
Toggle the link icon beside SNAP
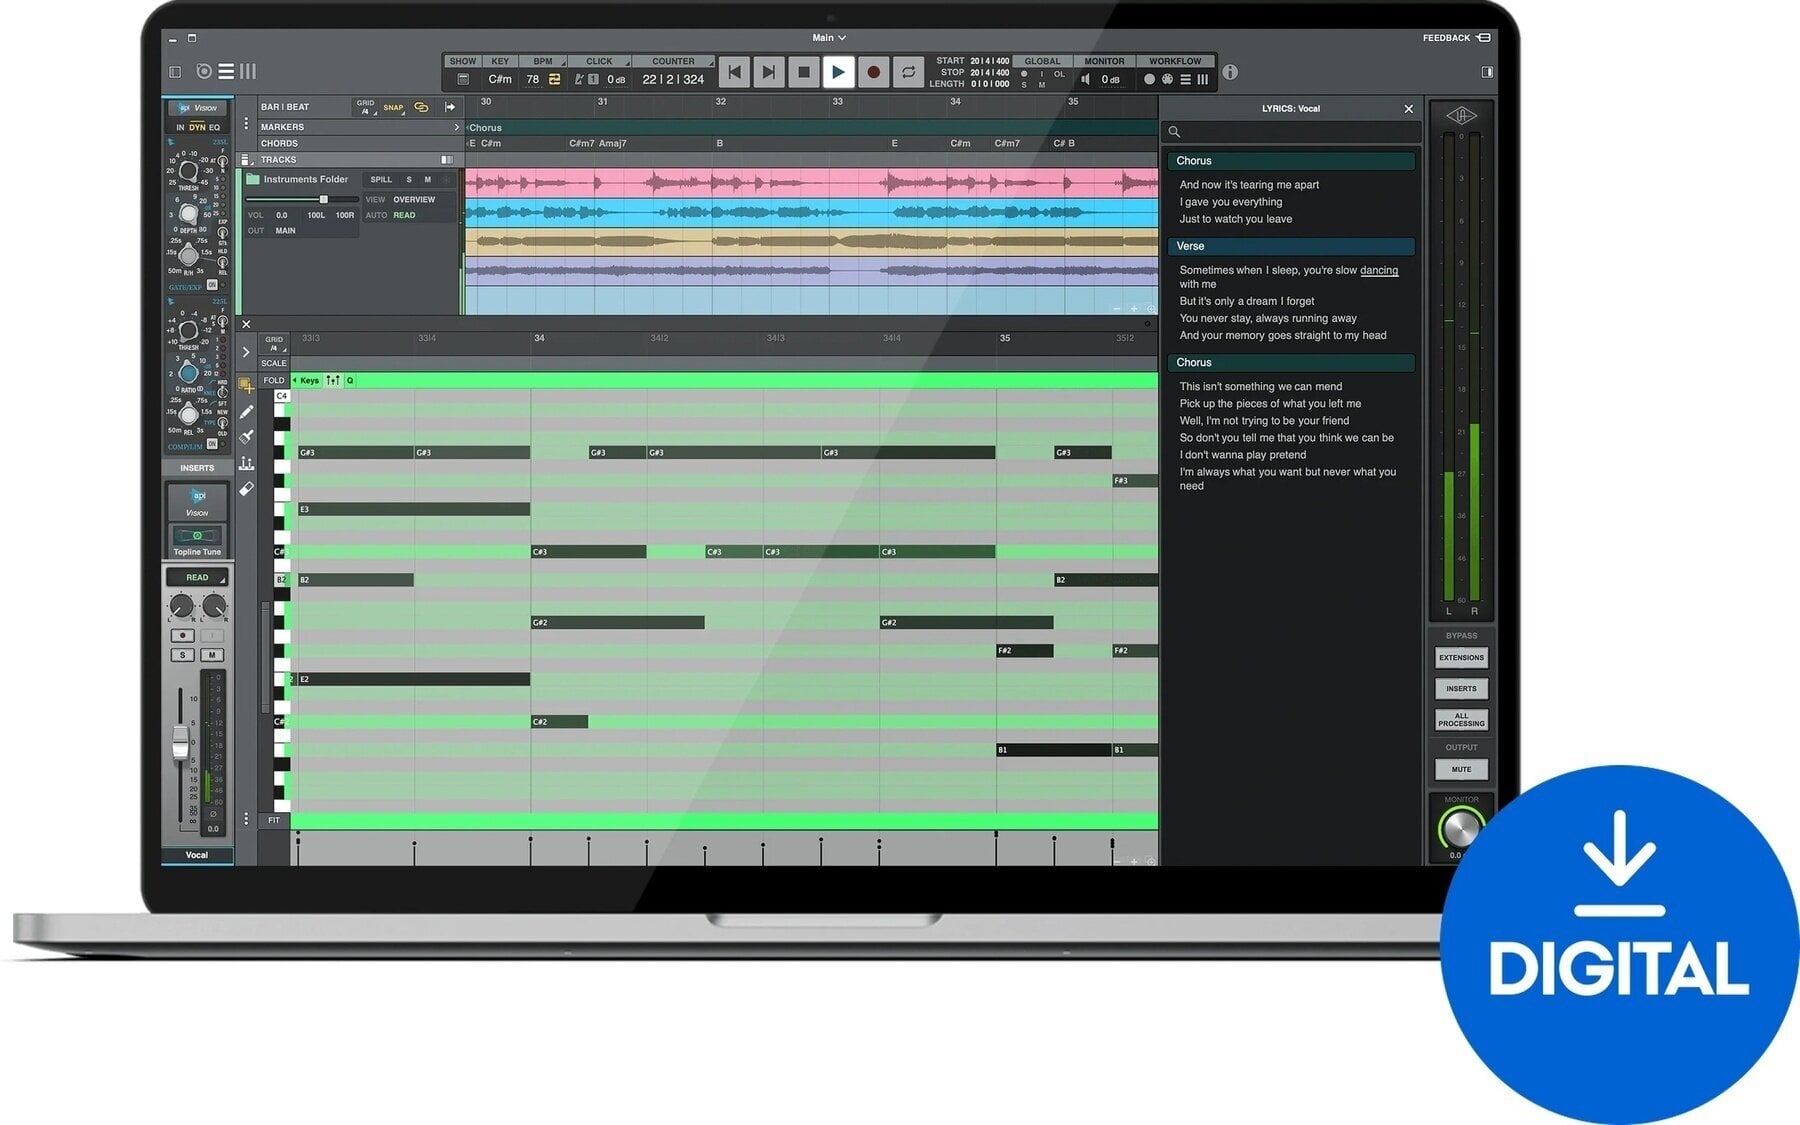tap(421, 107)
